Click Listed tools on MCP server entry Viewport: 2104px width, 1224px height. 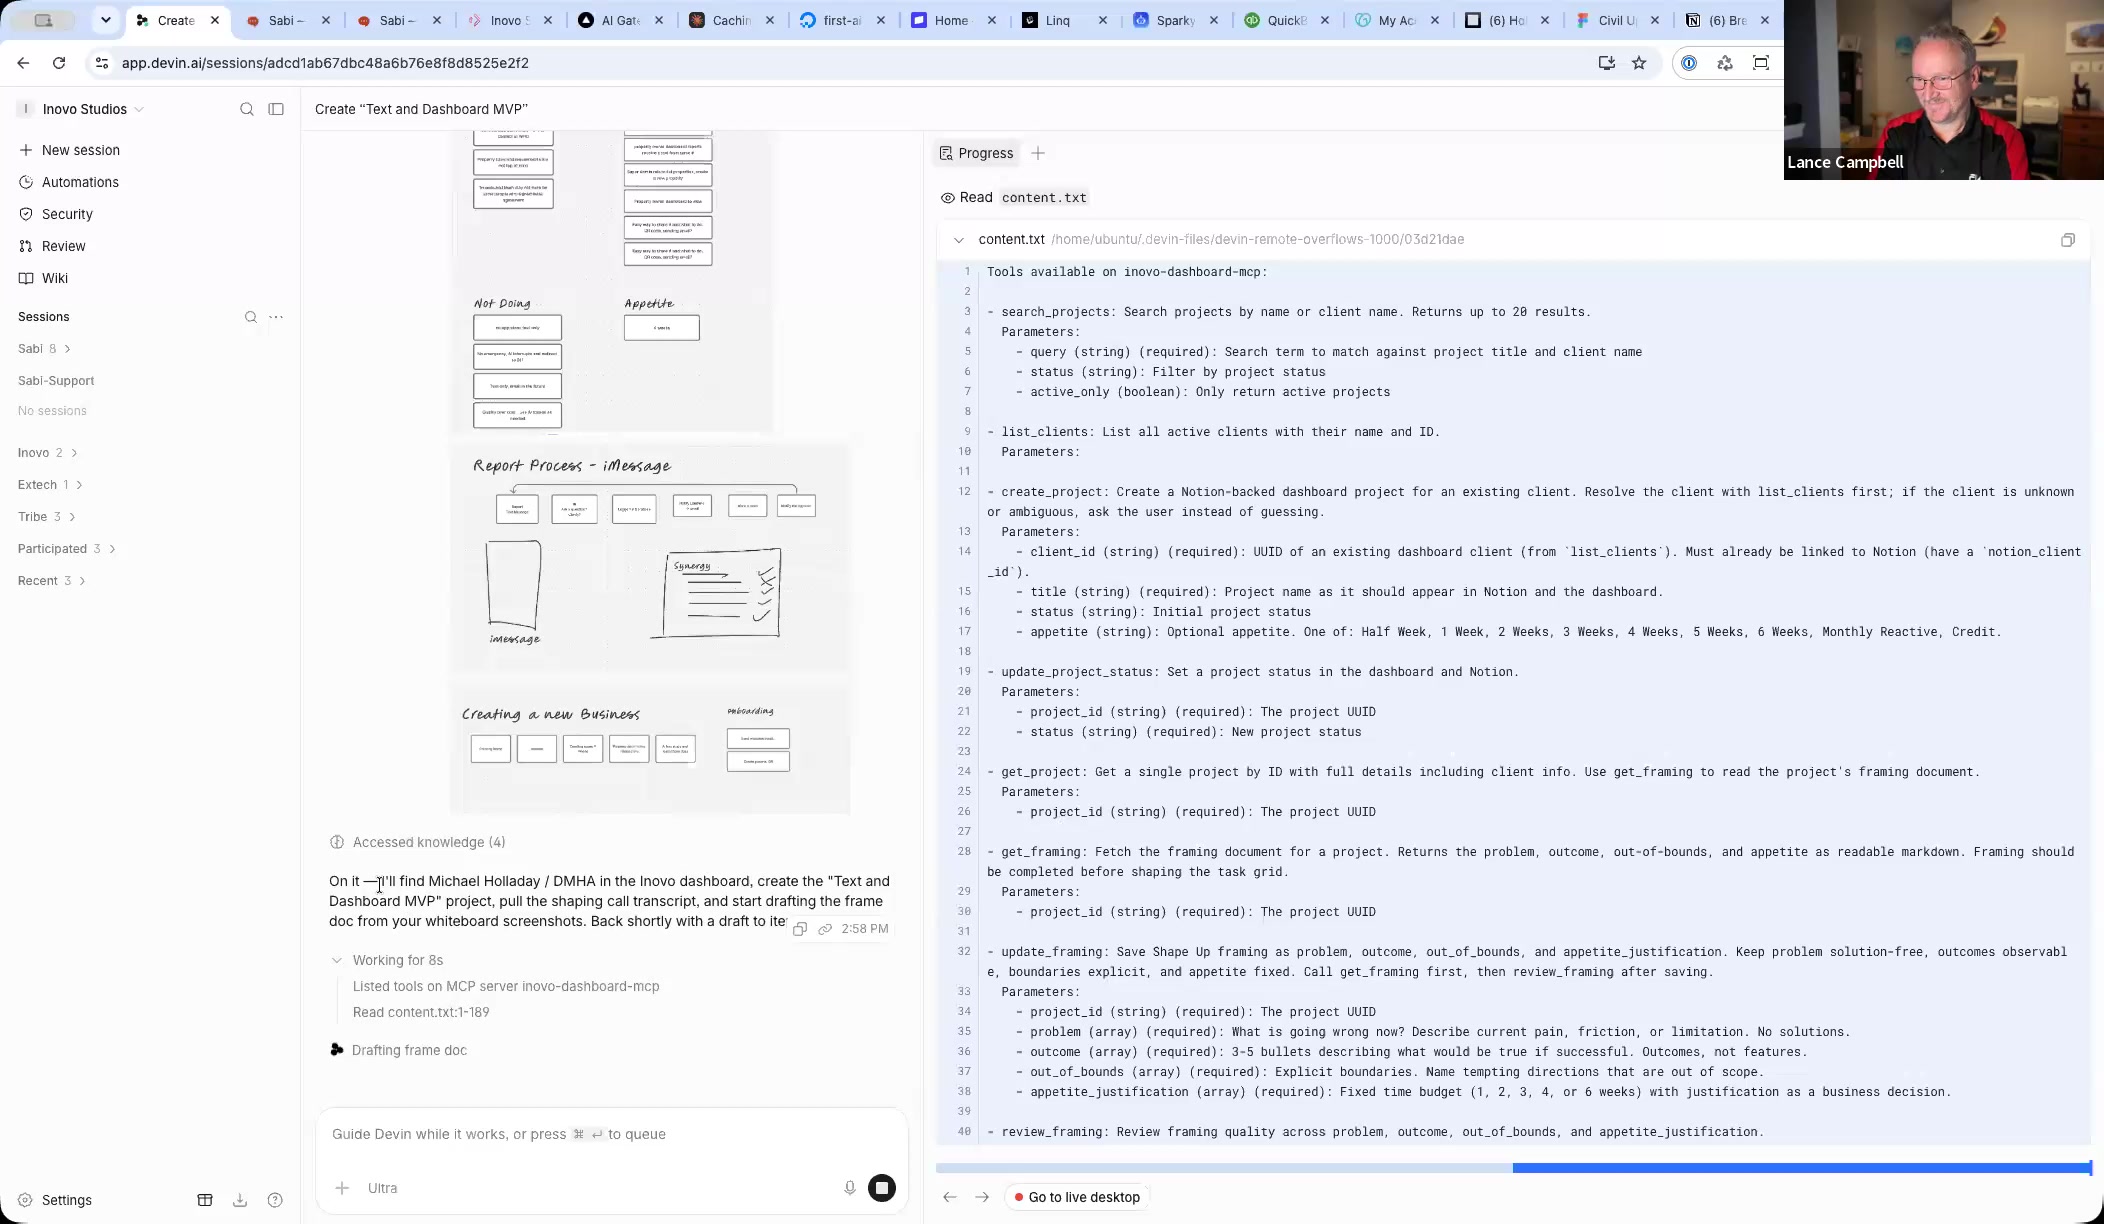[506, 986]
